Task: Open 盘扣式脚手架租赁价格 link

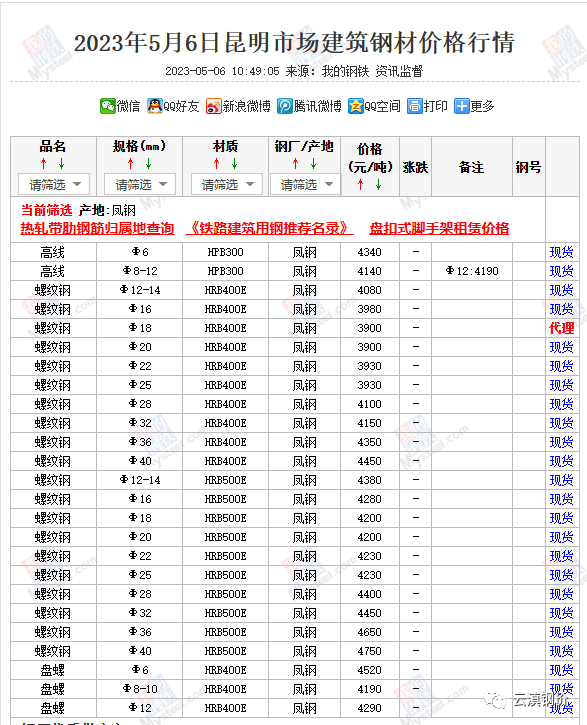Action: pos(440,228)
